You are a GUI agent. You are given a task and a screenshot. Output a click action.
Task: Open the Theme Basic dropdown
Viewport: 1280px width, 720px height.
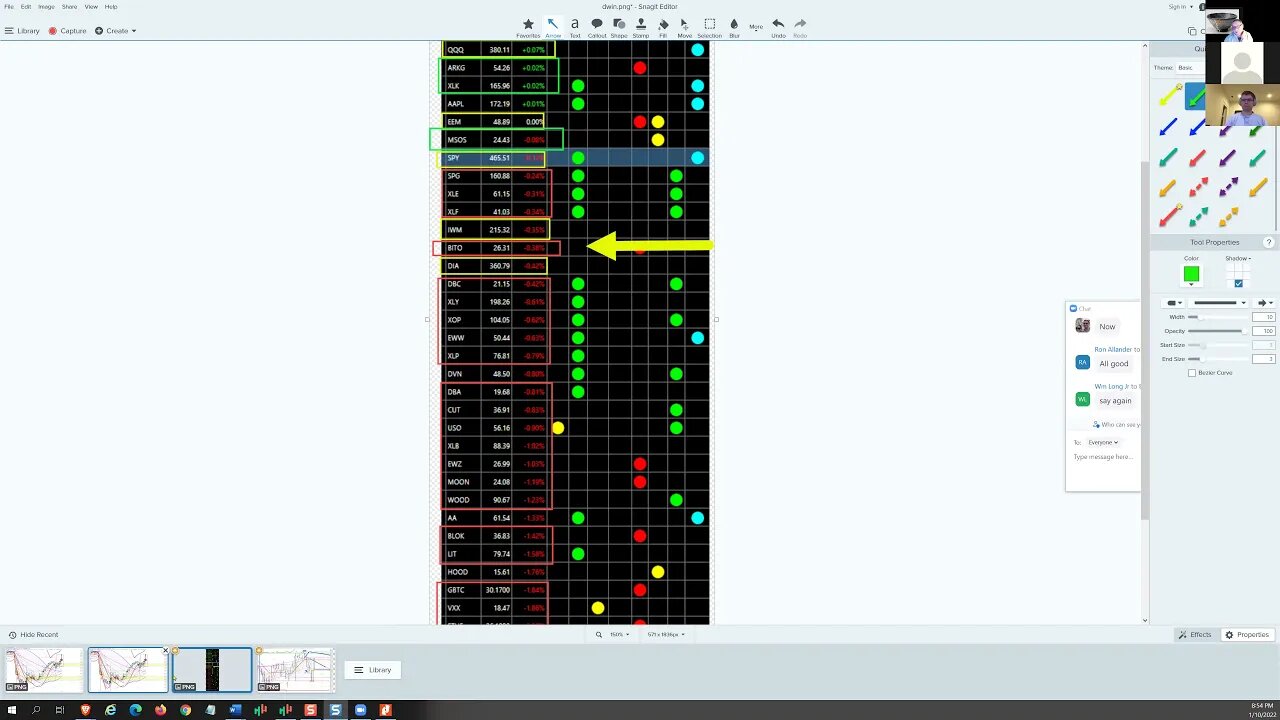click(1190, 68)
